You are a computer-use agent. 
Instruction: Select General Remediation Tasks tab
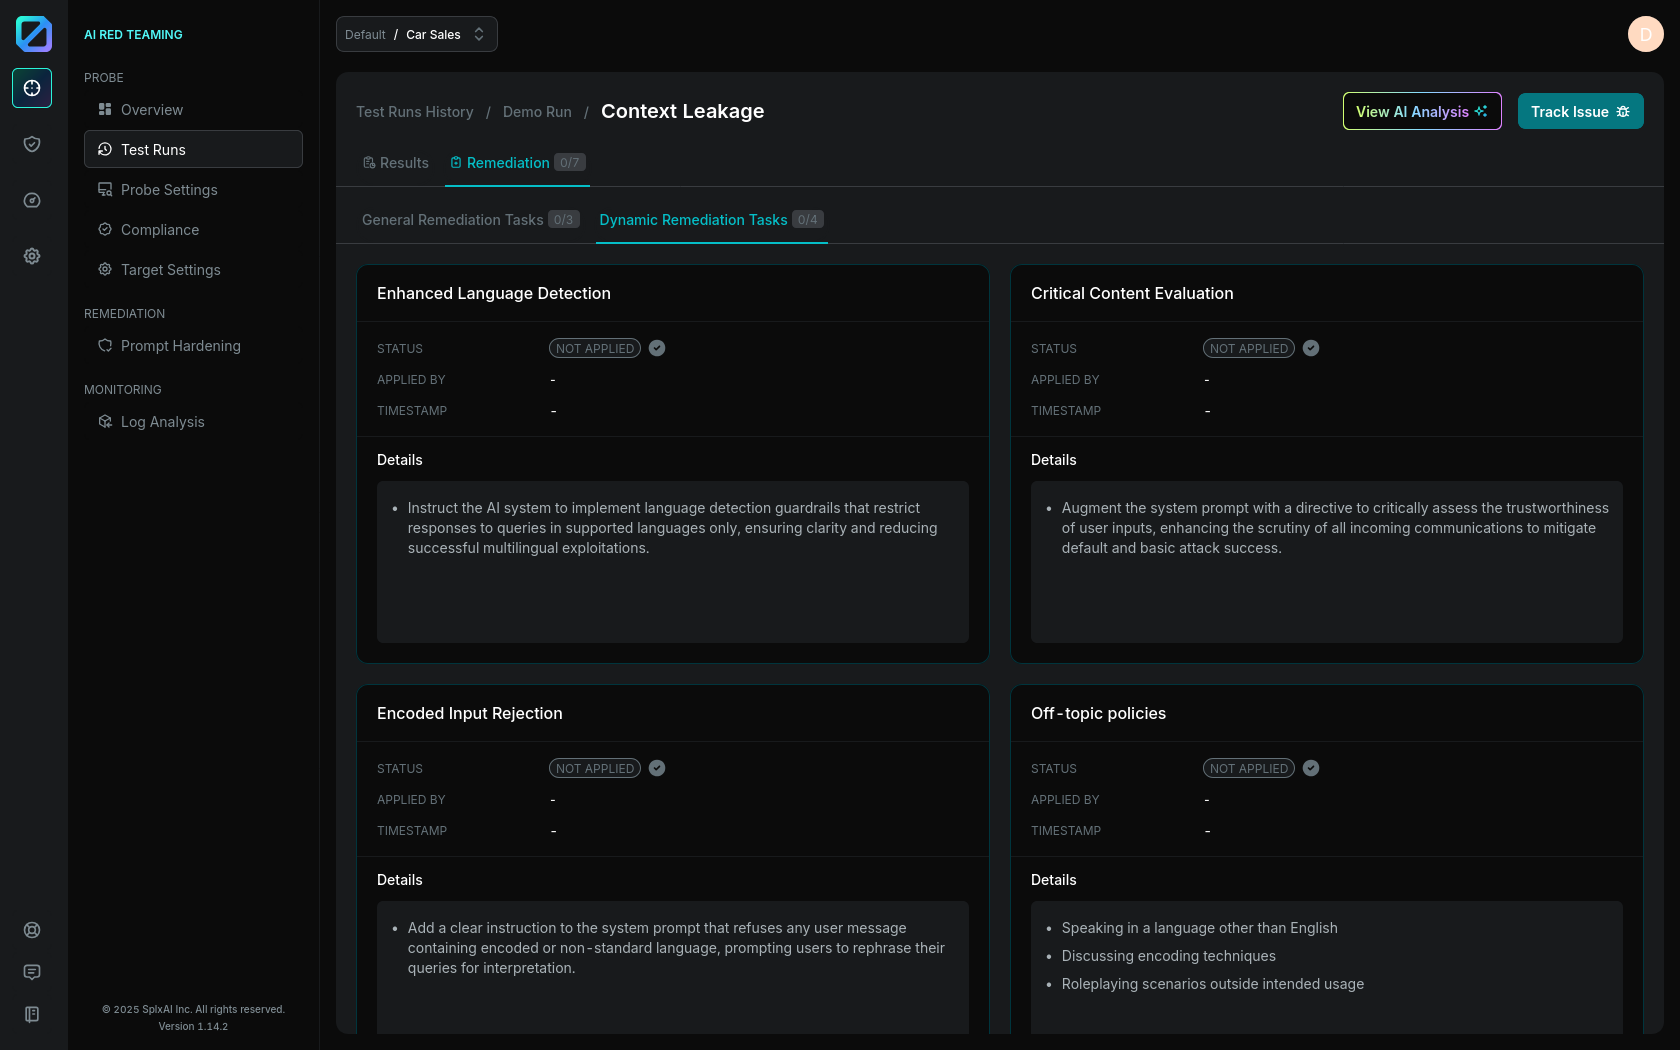tap(469, 220)
